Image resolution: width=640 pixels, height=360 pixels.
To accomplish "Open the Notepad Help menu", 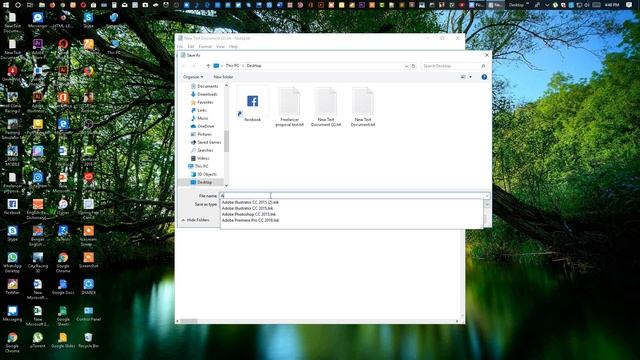I will [x=233, y=47].
